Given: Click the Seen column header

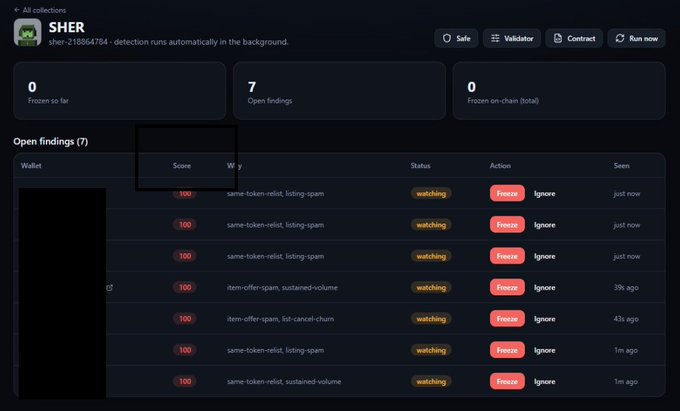Looking at the screenshot, I should (x=621, y=166).
